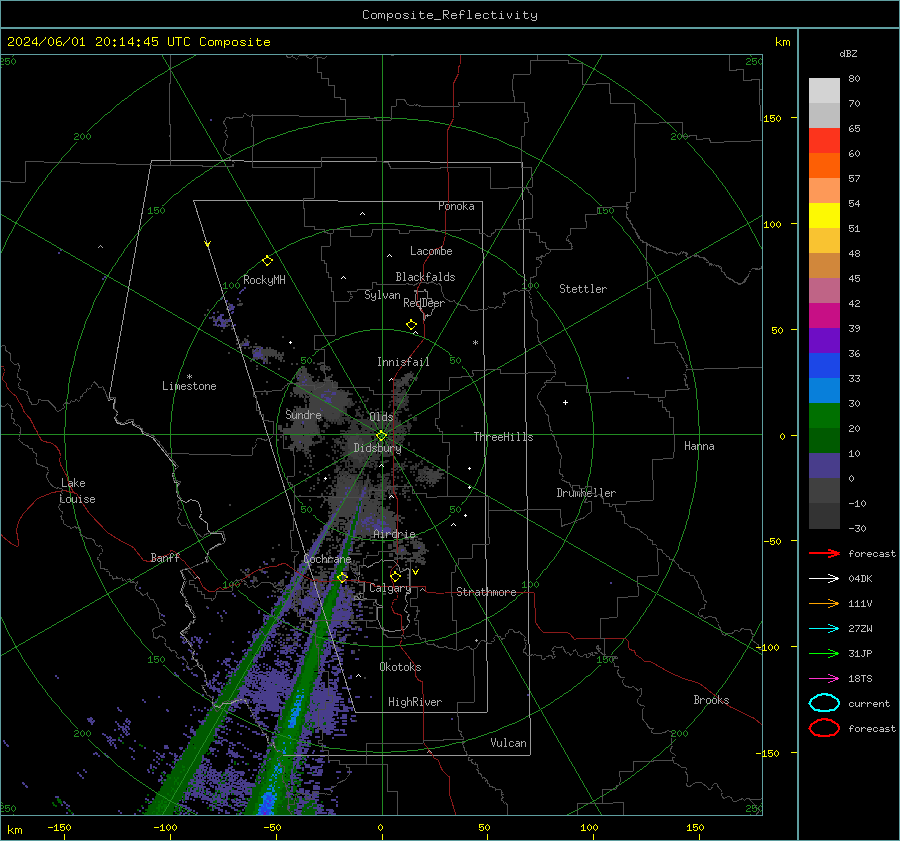900x841 pixels.
Task: Click the Vulcan town label
Action: pyautogui.click(x=508, y=743)
